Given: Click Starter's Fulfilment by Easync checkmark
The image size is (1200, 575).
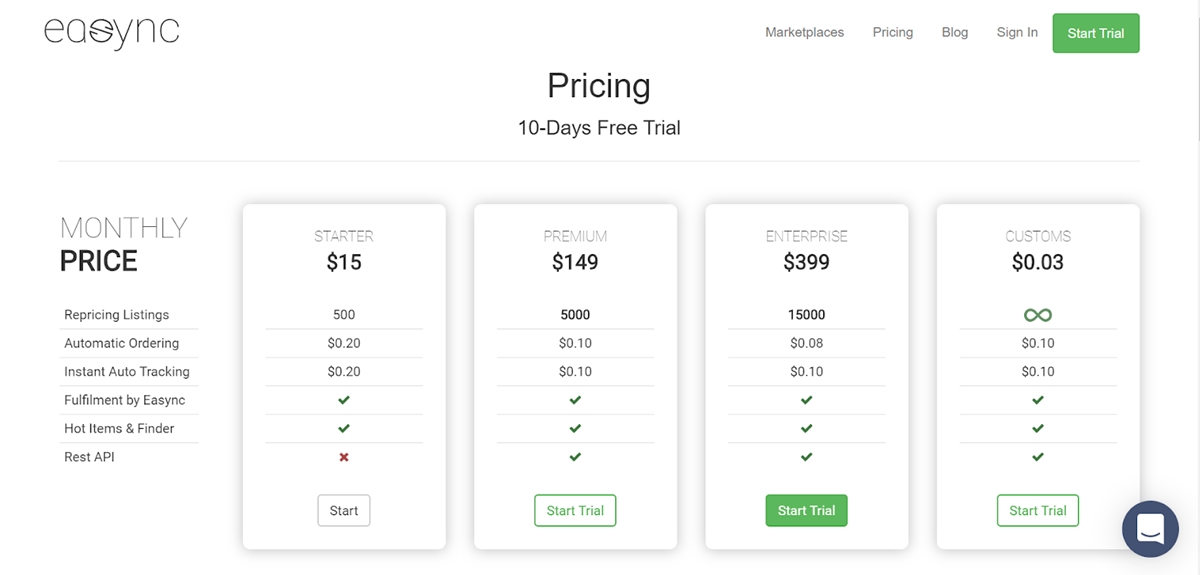Looking at the screenshot, I should click(344, 400).
